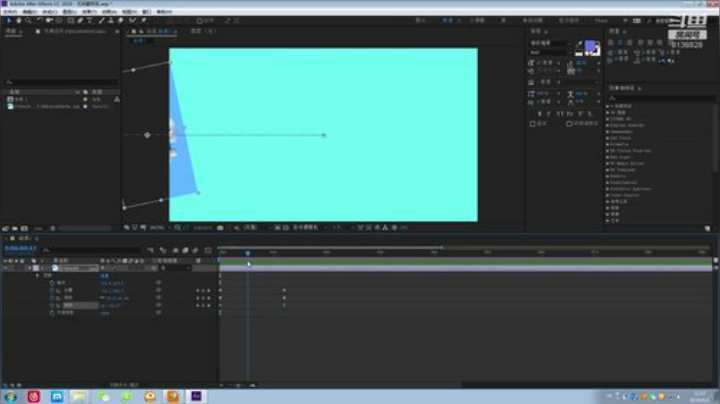The width and height of the screenshot is (720, 404).
Task: Collapse the Transform property group
Action: click(38, 275)
